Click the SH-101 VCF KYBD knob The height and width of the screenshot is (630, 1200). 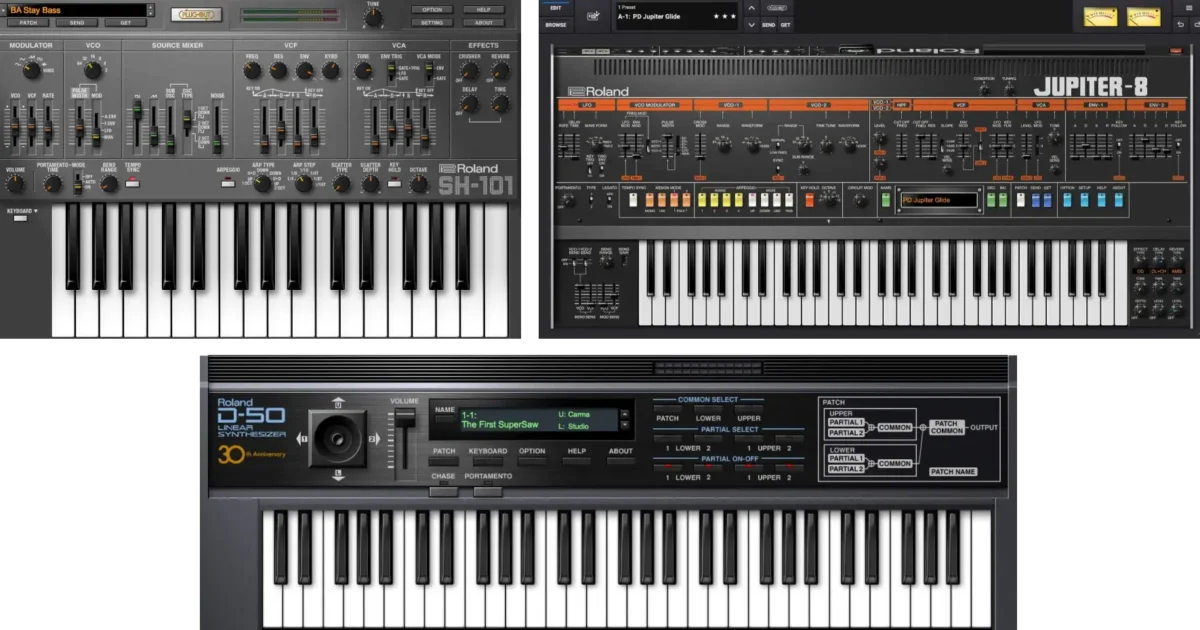click(x=331, y=71)
